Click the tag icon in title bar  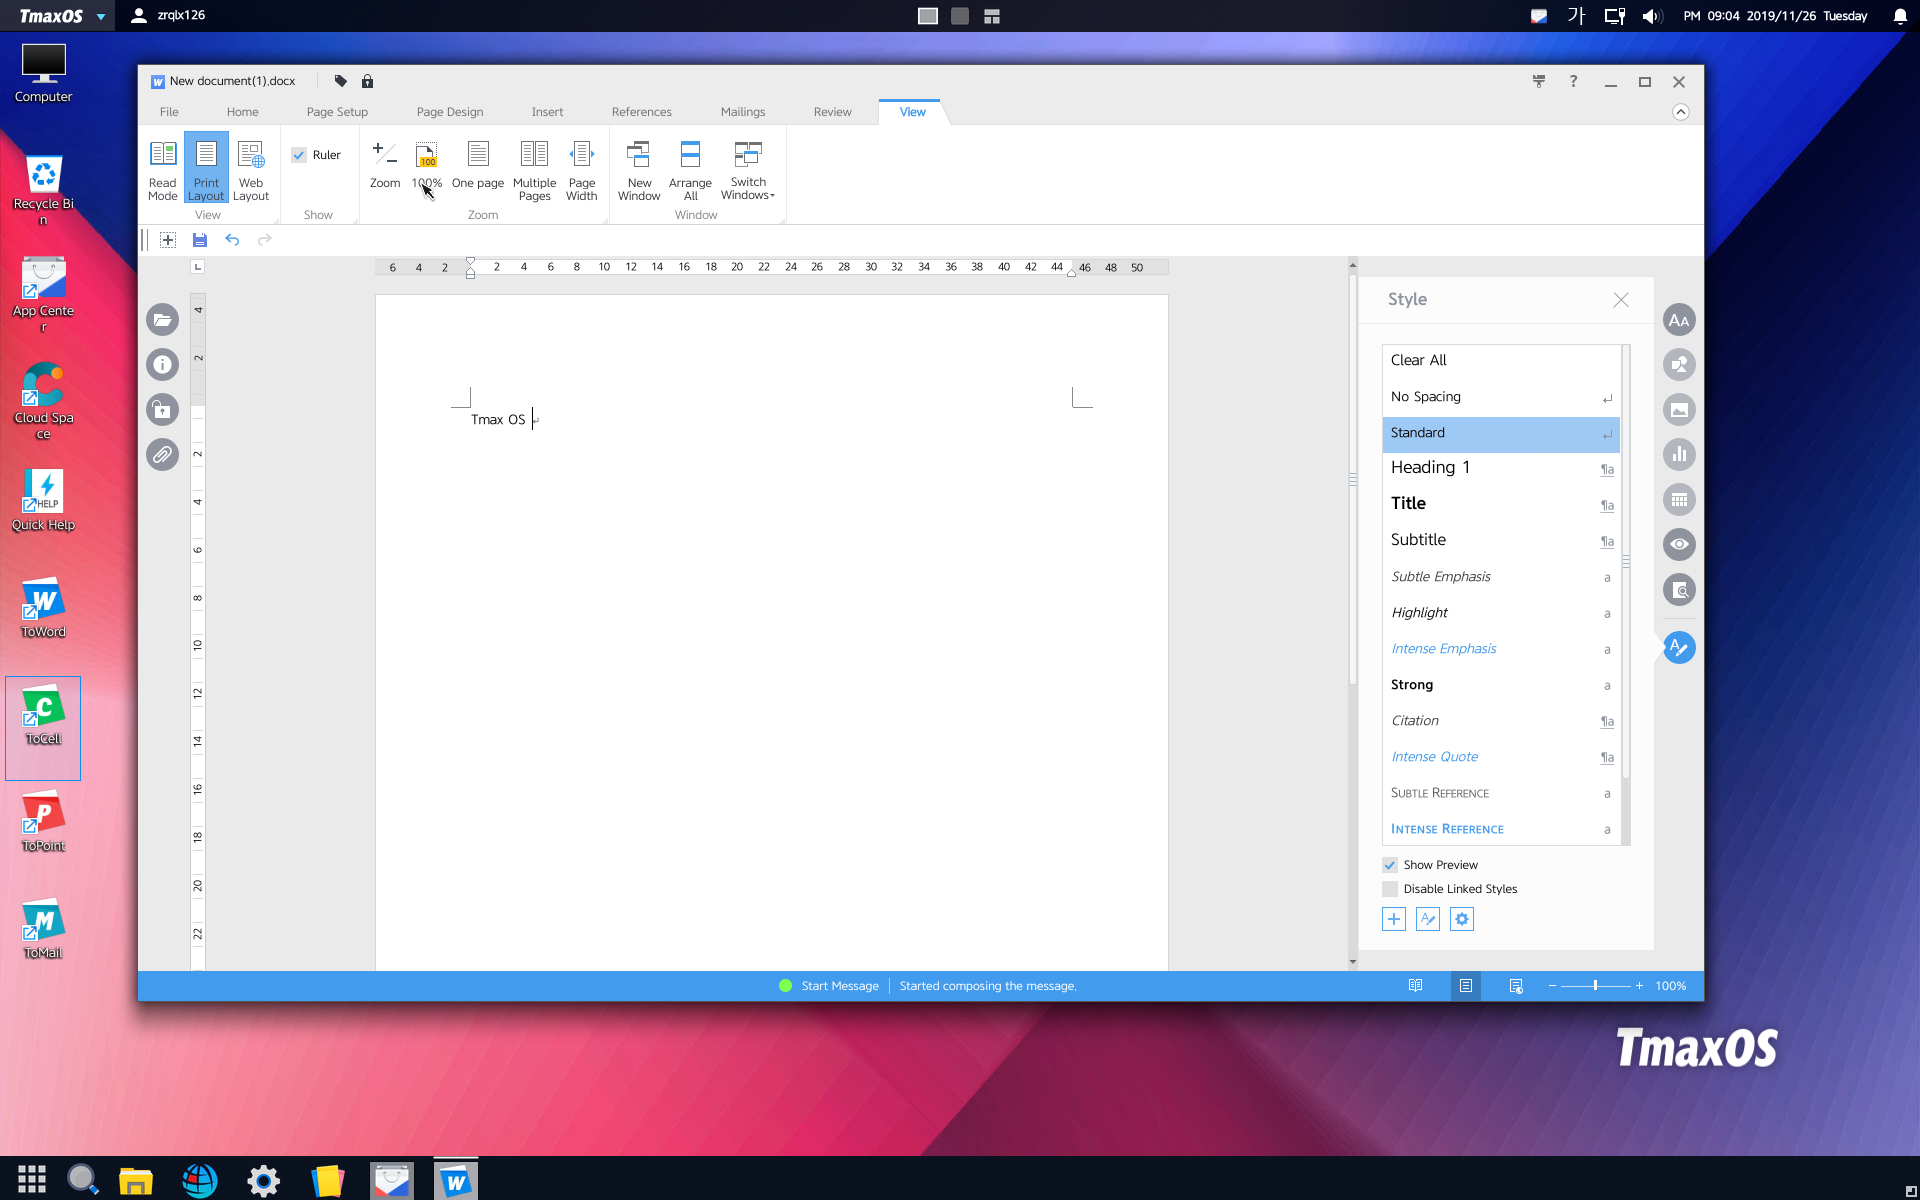tap(341, 81)
